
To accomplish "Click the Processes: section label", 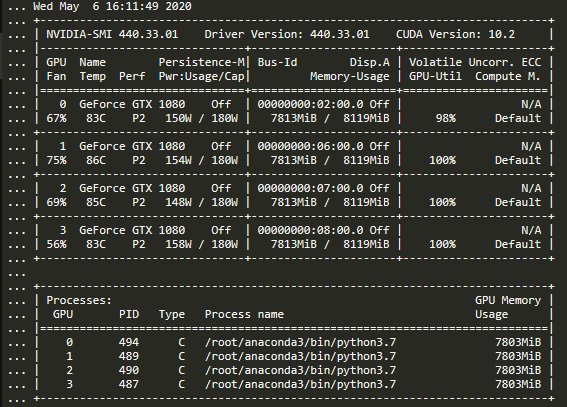I will tap(79, 300).
